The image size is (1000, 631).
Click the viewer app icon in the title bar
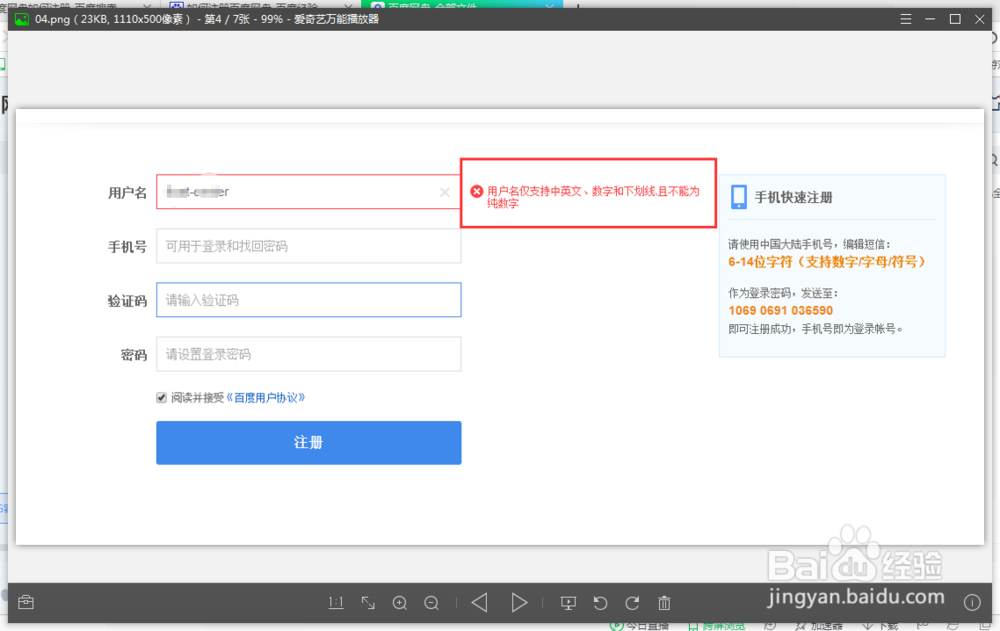[x=22, y=19]
